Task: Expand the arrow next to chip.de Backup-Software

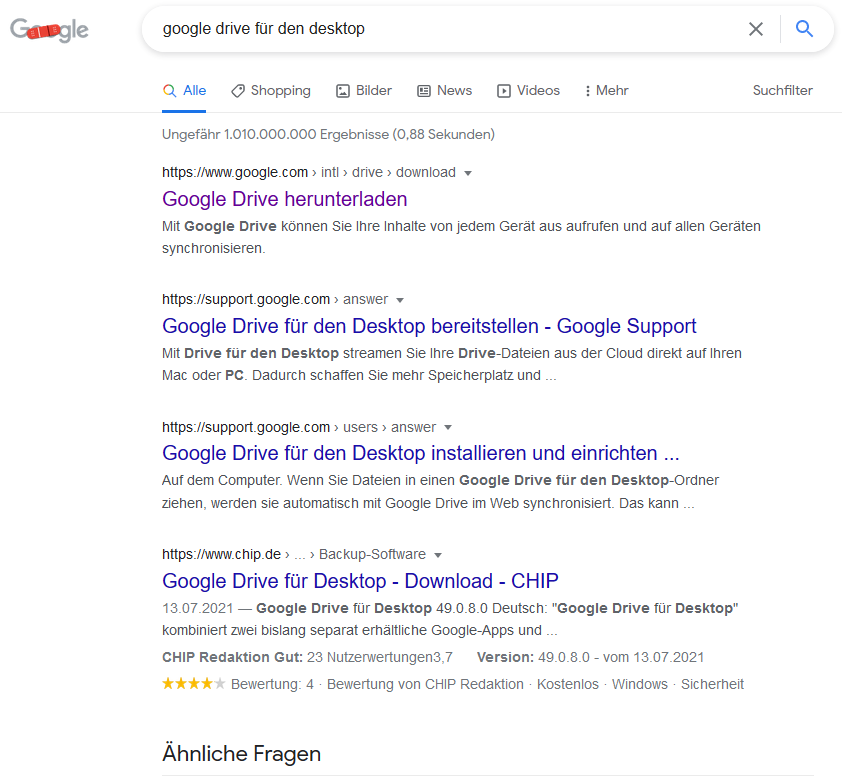Action: click(x=438, y=555)
